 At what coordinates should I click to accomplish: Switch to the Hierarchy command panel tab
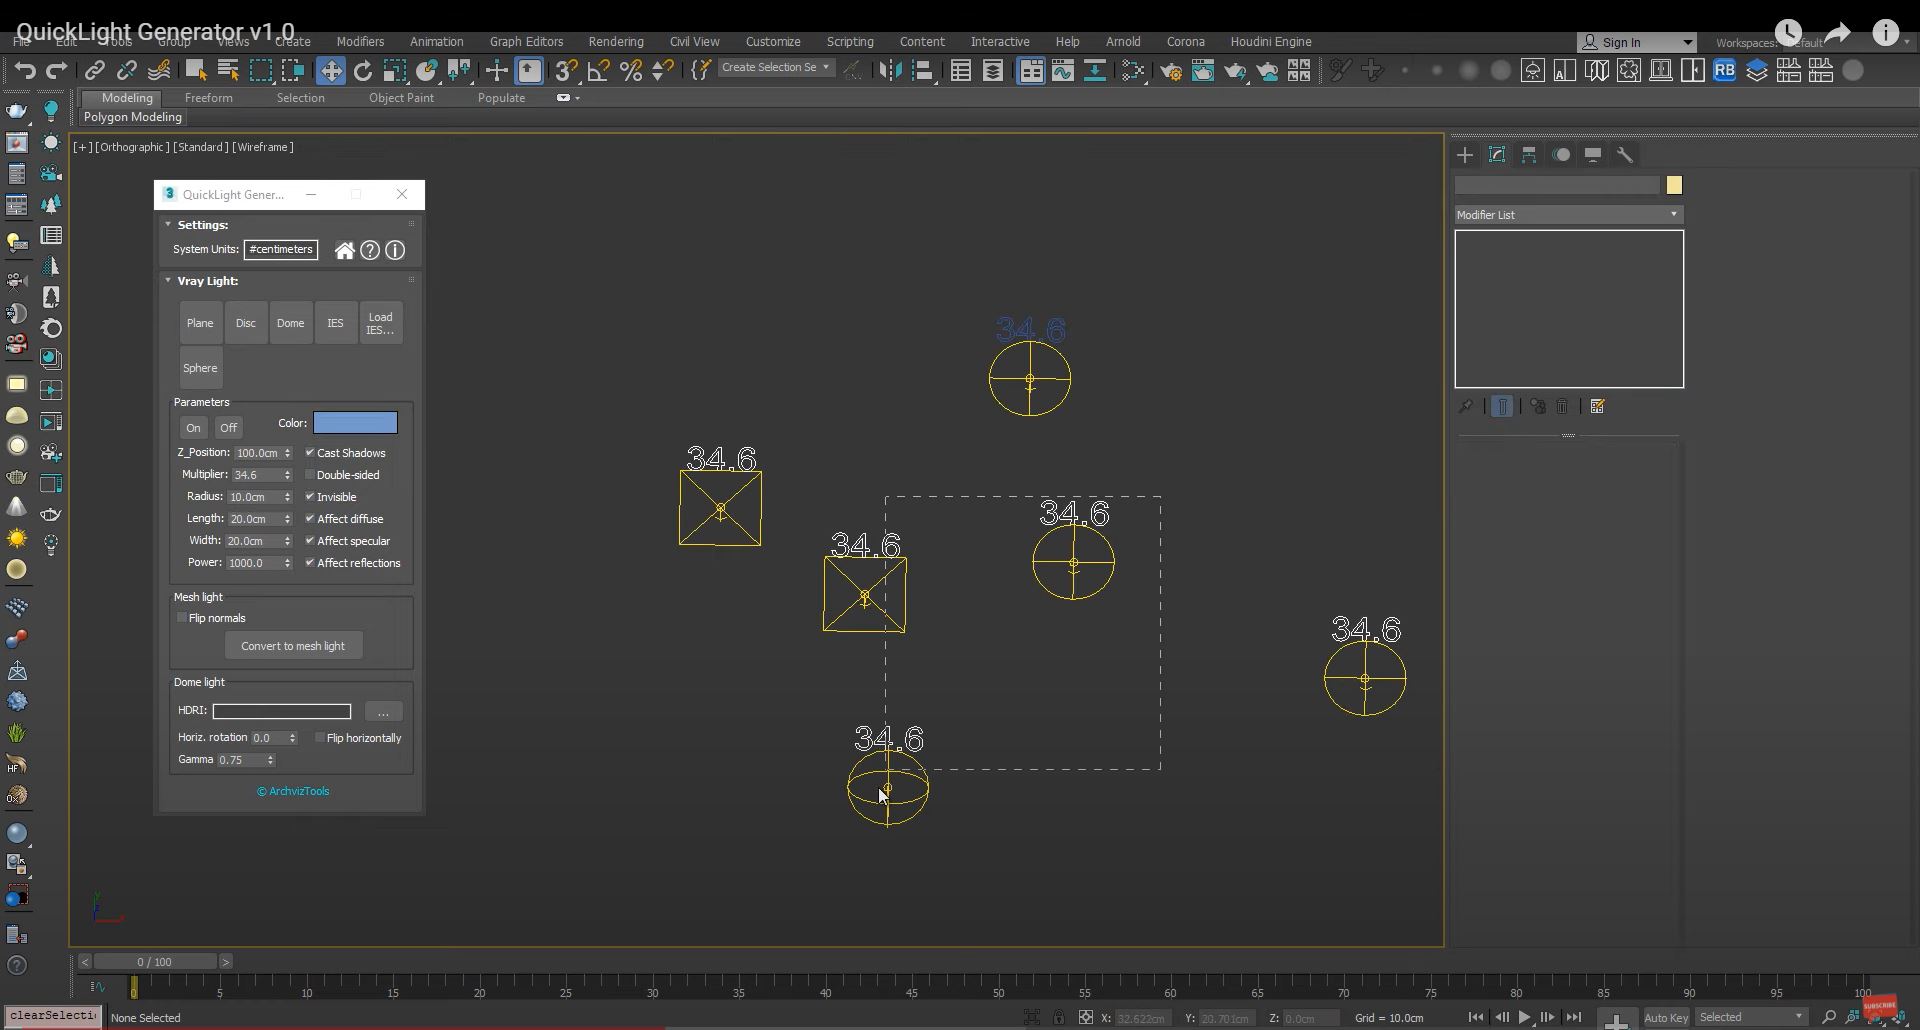[1529, 155]
